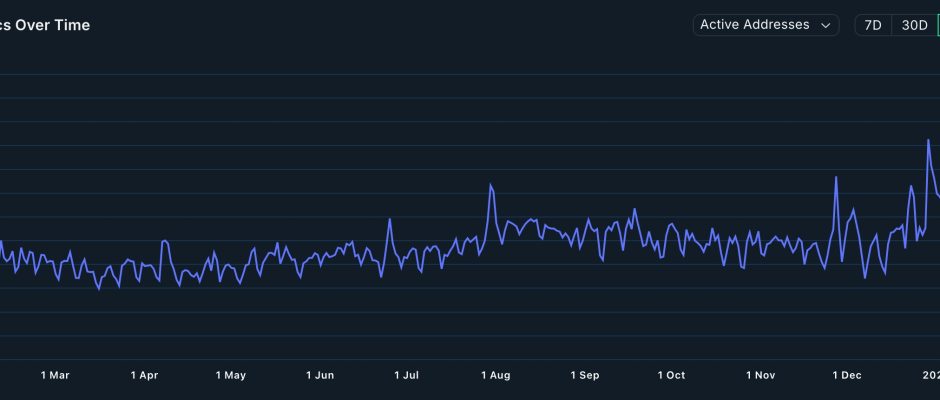This screenshot has height=400, width=940.
Task: Click the 1 Jul date label
Action: click(407, 375)
